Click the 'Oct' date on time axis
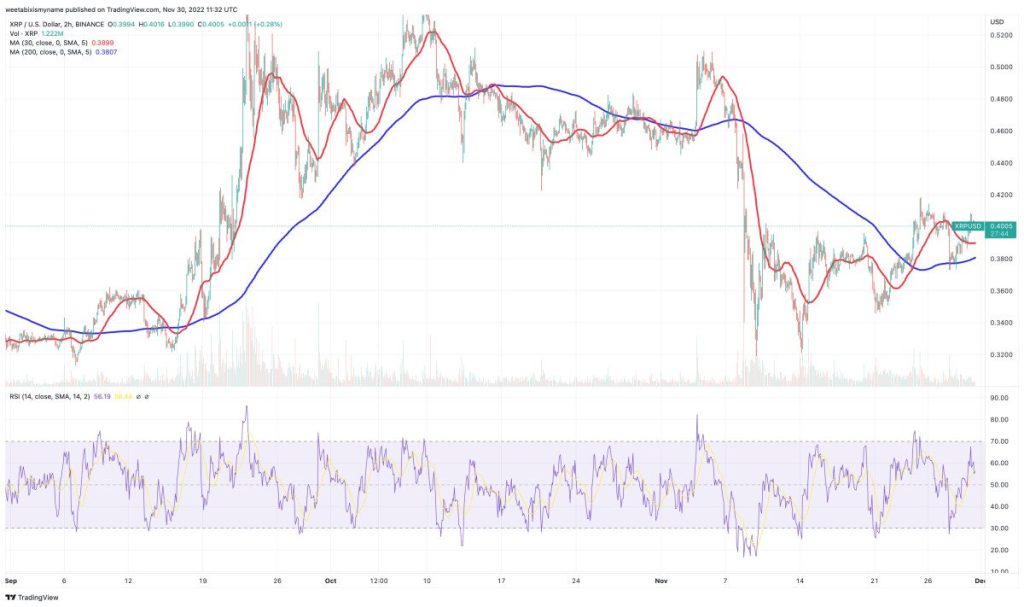 [x=330, y=580]
